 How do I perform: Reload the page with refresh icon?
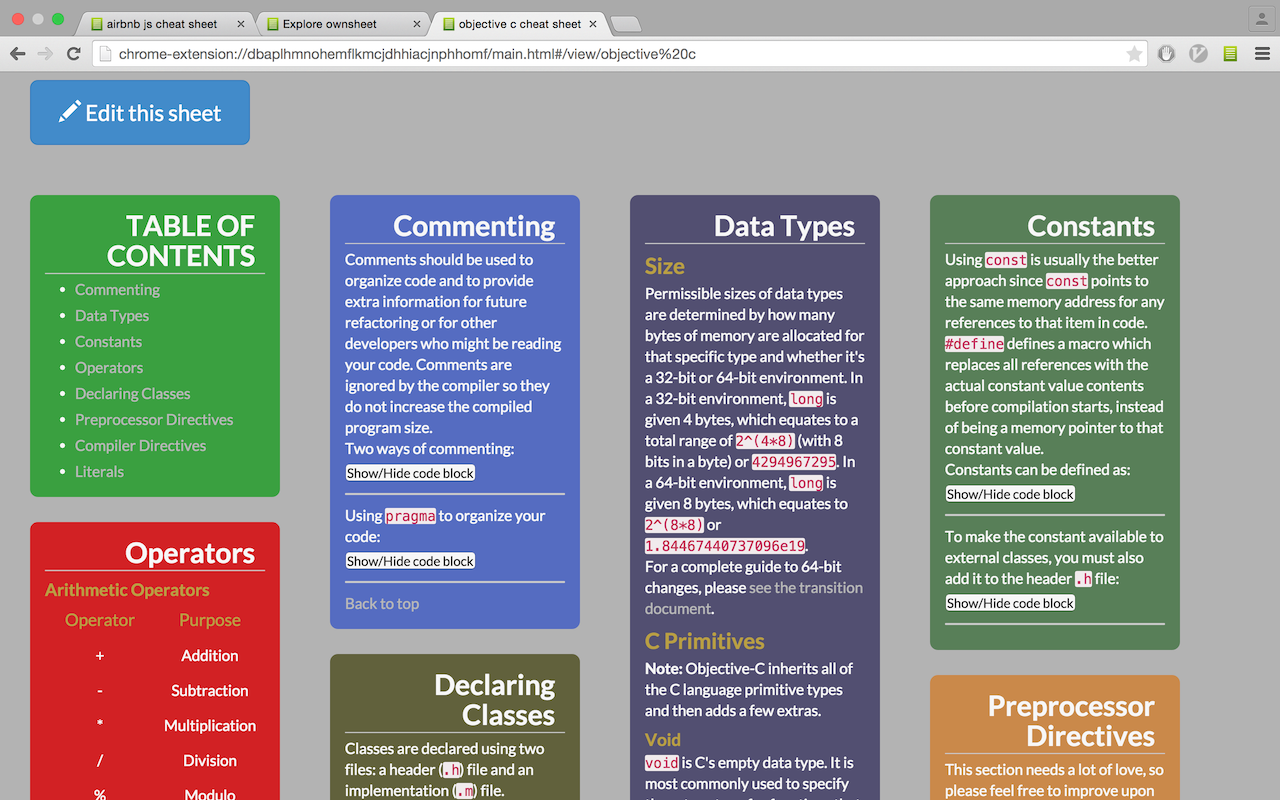pos(73,54)
